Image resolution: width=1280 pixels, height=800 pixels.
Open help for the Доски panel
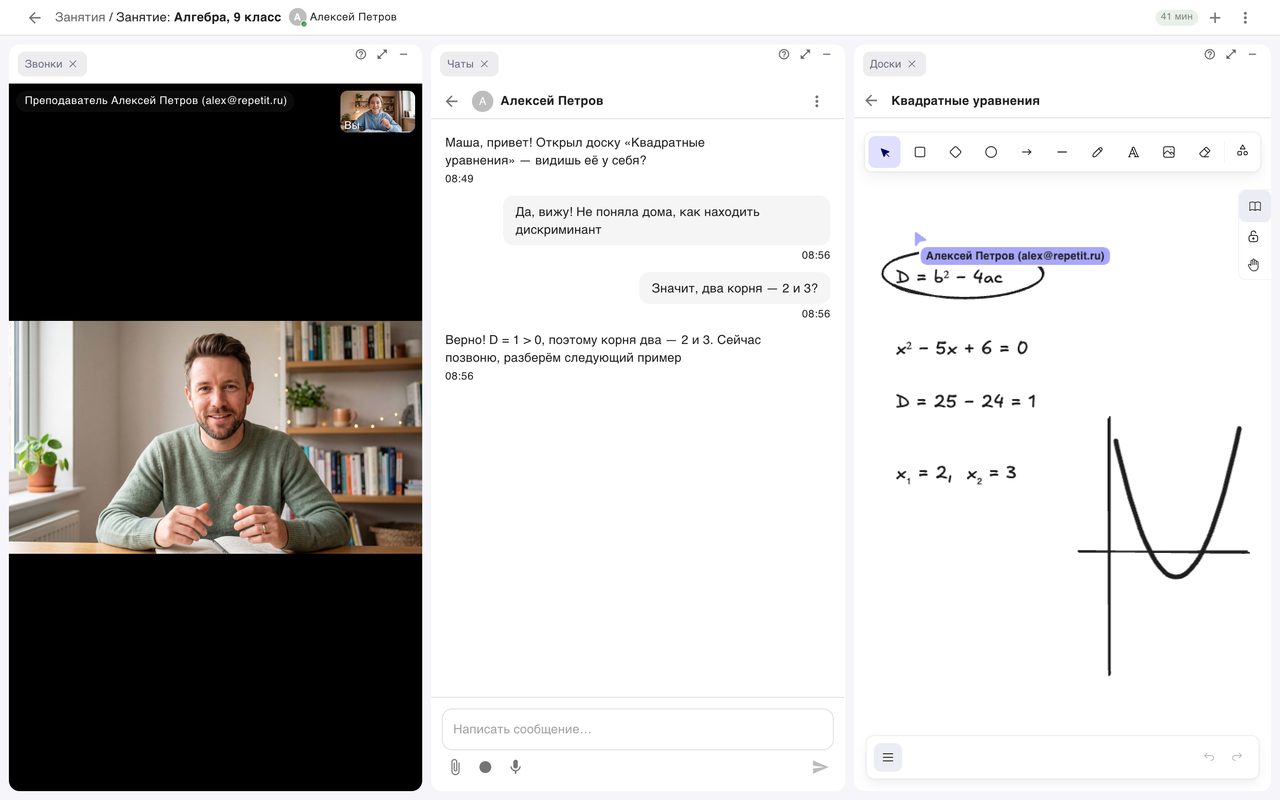pyautogui.click(x=1210, y=54)
